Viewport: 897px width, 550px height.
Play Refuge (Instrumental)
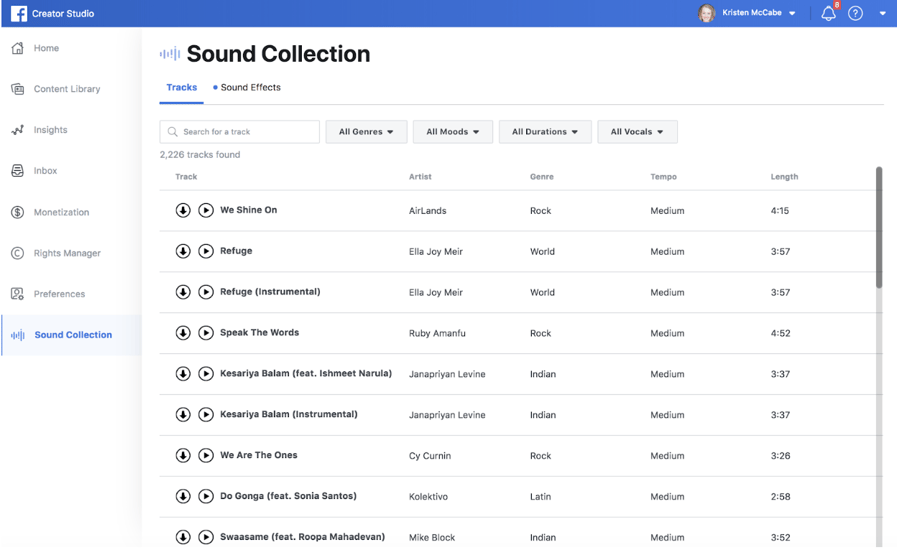pos(206,292)
